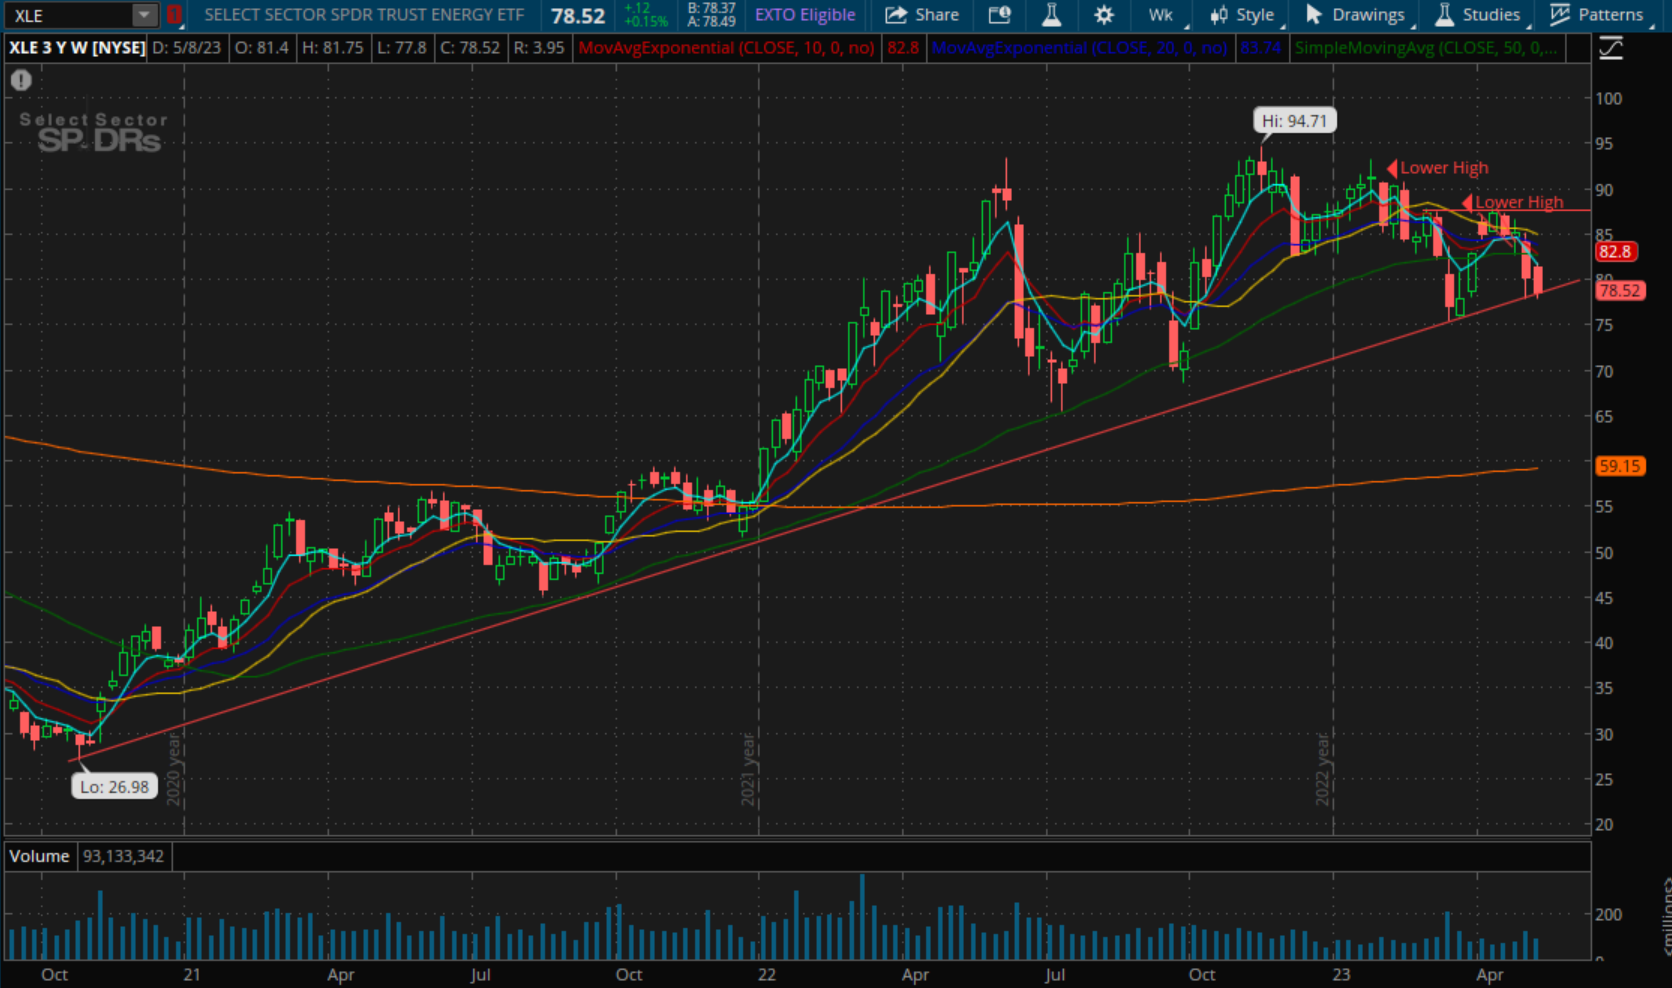Image resolution: width=1672 pixels, height=988 pixels.
Task: Click the 83.74 EMA 20 value
Action: [x=1260, y=48]
